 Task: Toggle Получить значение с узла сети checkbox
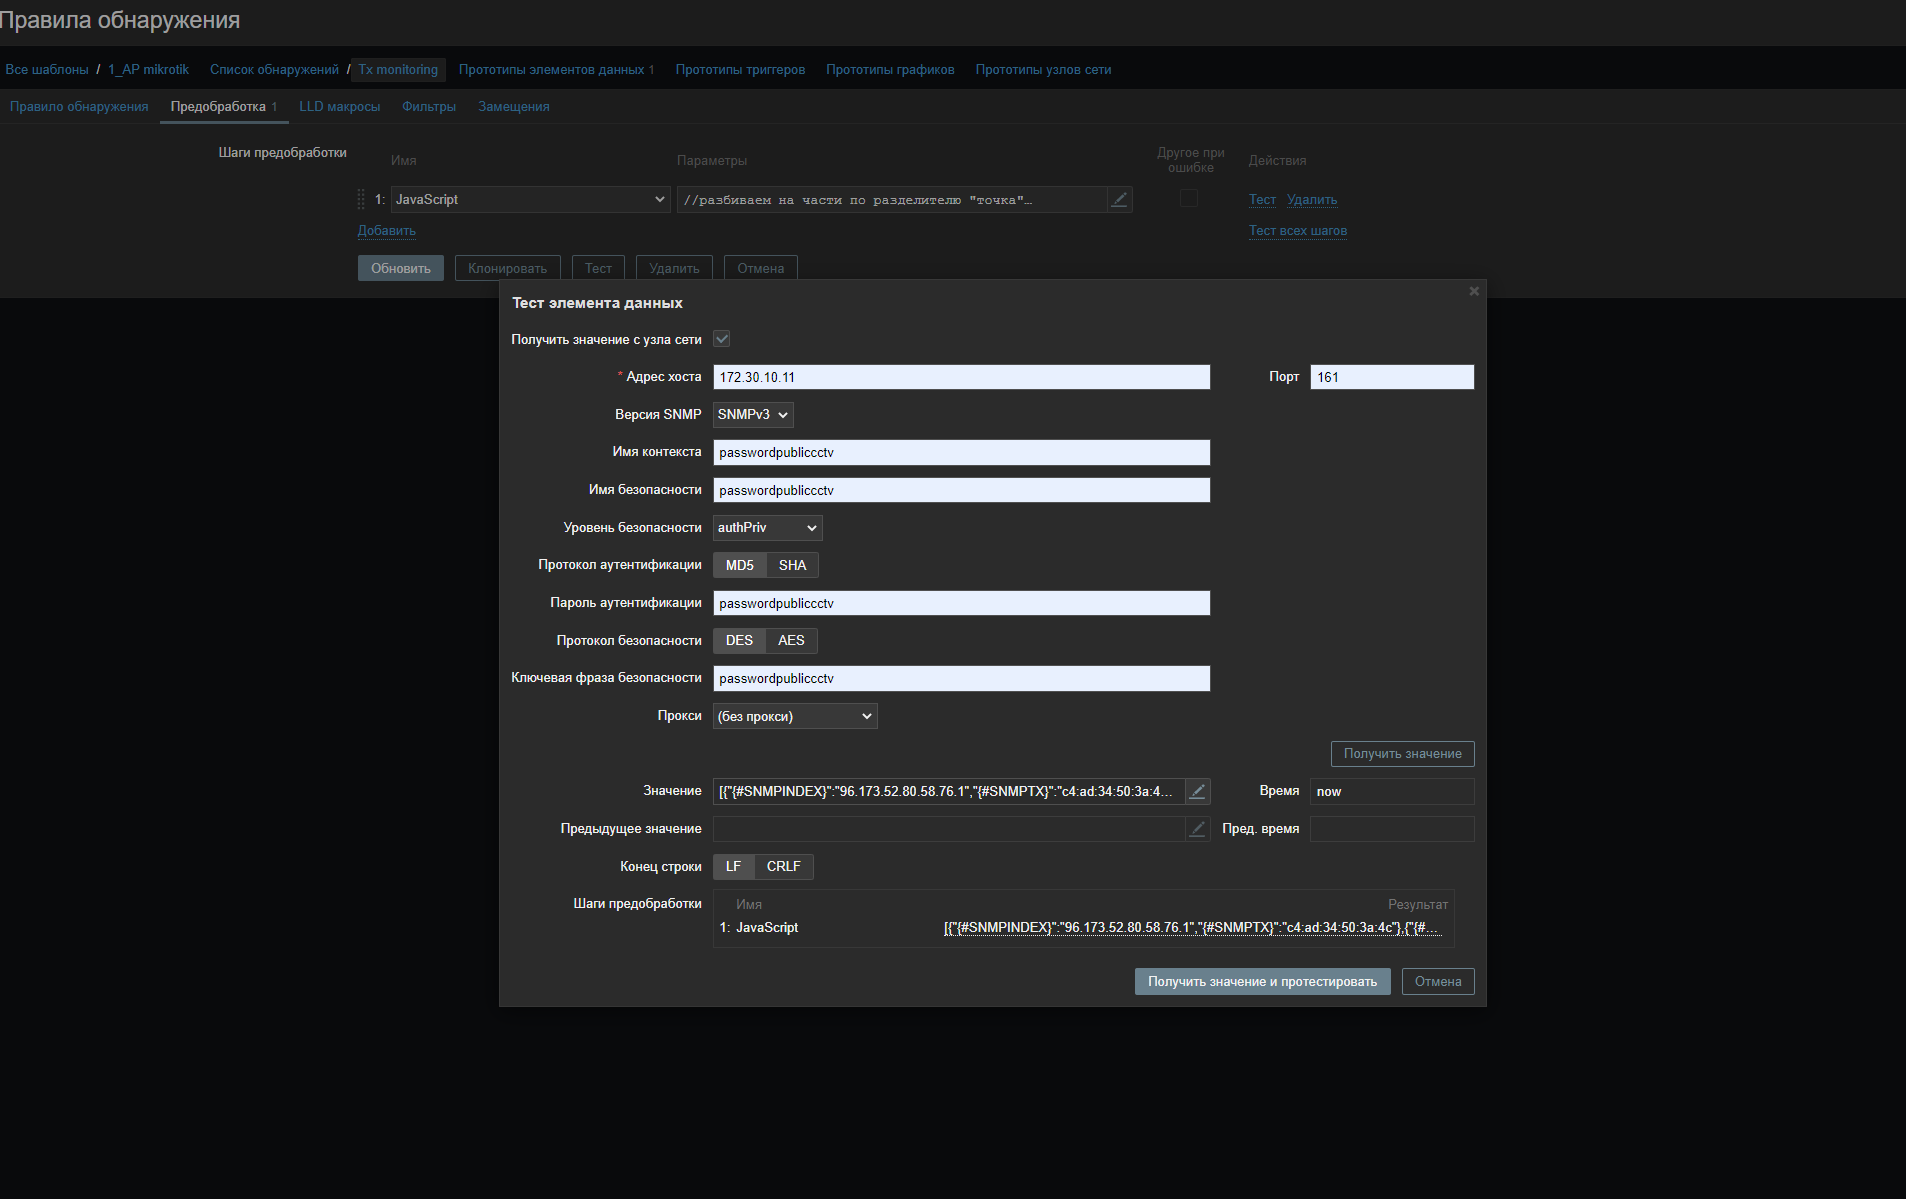(x=722, y=339)
